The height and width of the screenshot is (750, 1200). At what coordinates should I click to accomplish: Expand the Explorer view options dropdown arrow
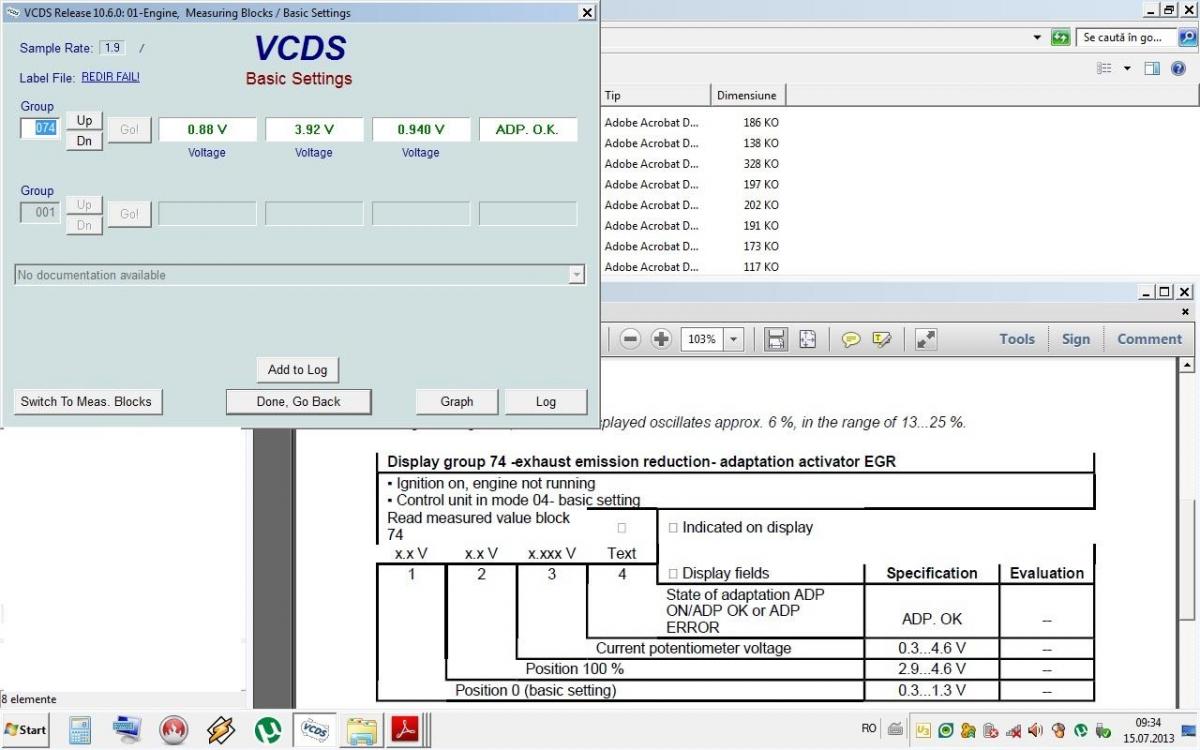1127,68
